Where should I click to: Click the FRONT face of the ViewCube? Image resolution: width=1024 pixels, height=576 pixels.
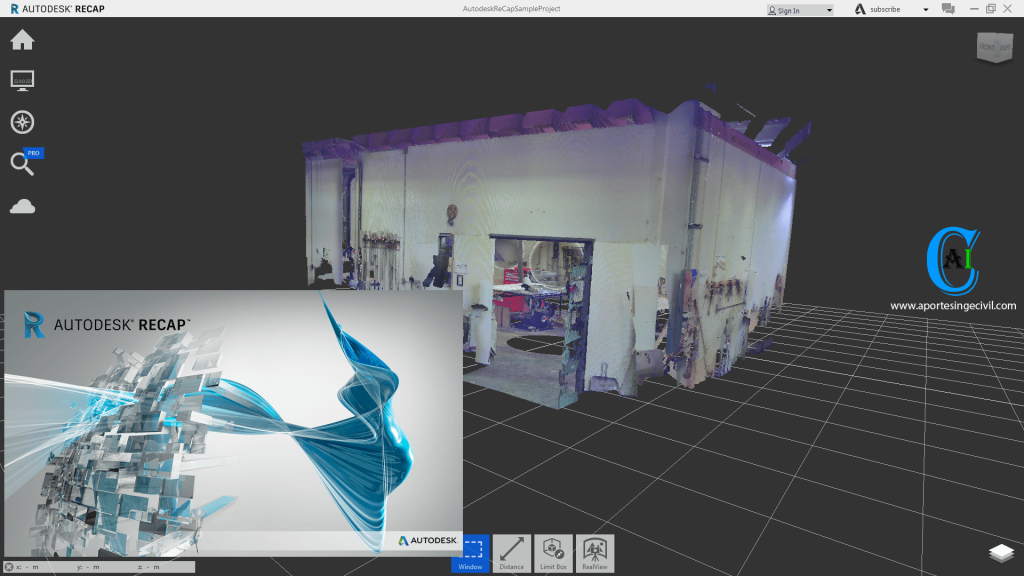point(986,46)
